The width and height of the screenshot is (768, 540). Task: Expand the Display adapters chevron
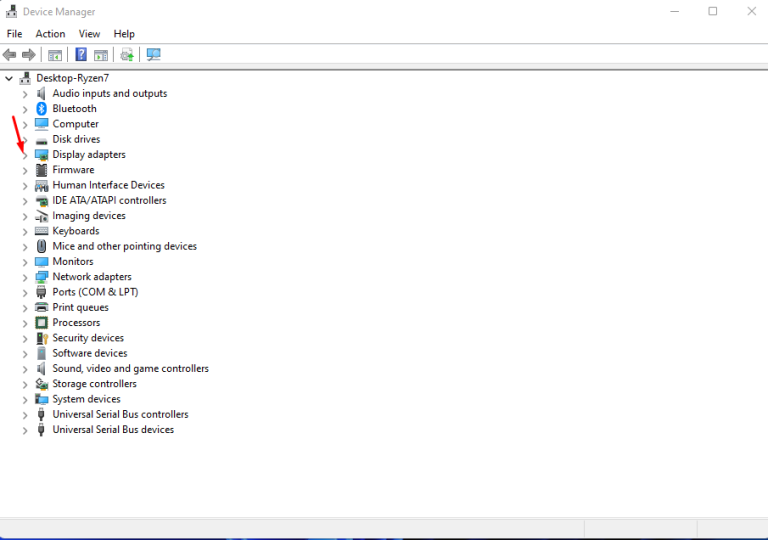[x=25, y=155]
